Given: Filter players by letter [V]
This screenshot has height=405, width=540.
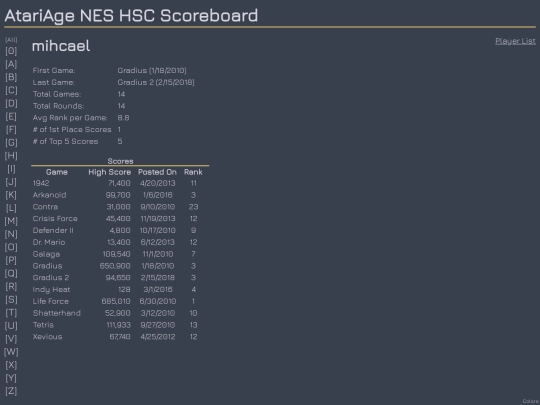Looking at the screenshot, I should point(11,339).
